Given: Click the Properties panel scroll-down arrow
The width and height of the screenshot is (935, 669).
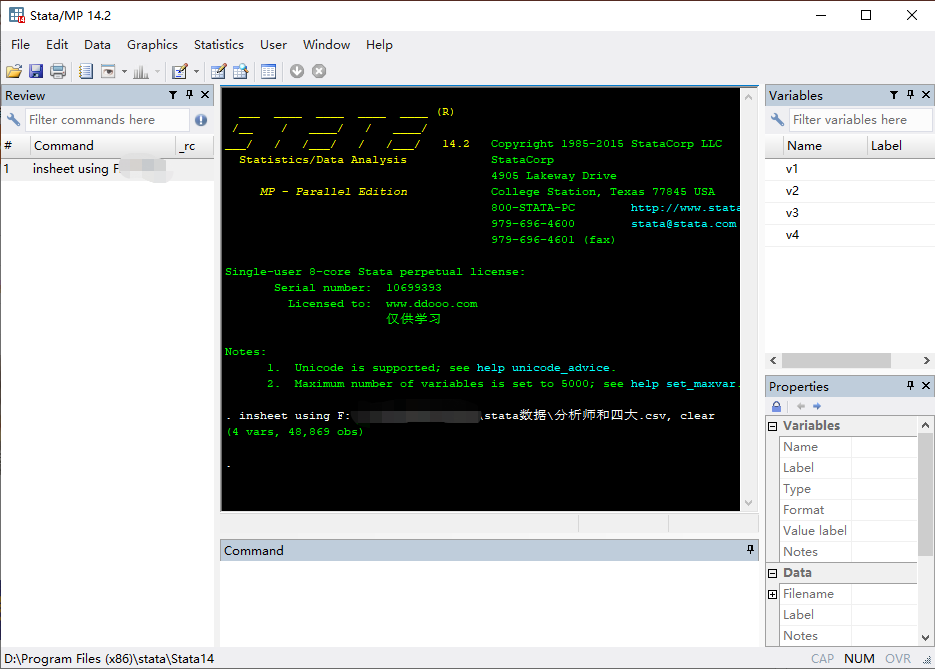Looking at the screenshot, I should (925, 637).
